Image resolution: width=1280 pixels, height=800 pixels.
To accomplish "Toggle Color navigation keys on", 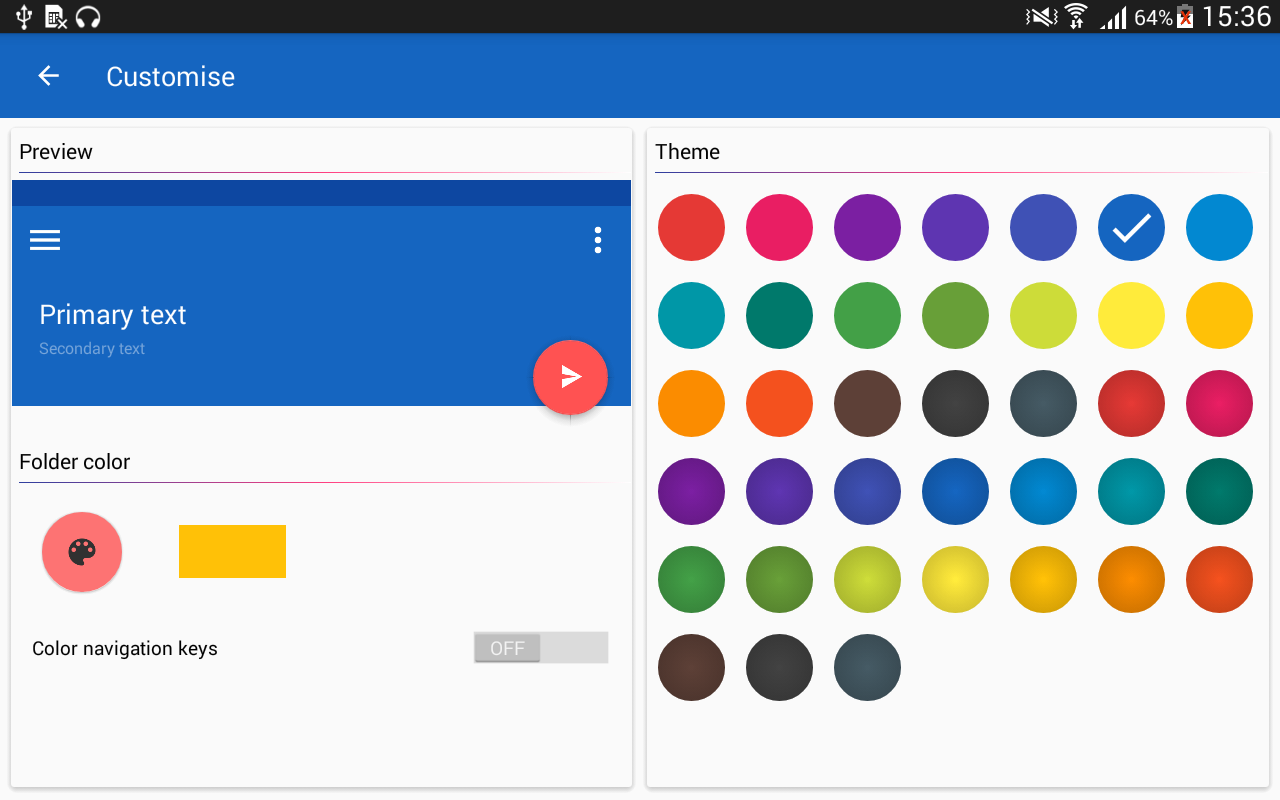I will (540, 647).
